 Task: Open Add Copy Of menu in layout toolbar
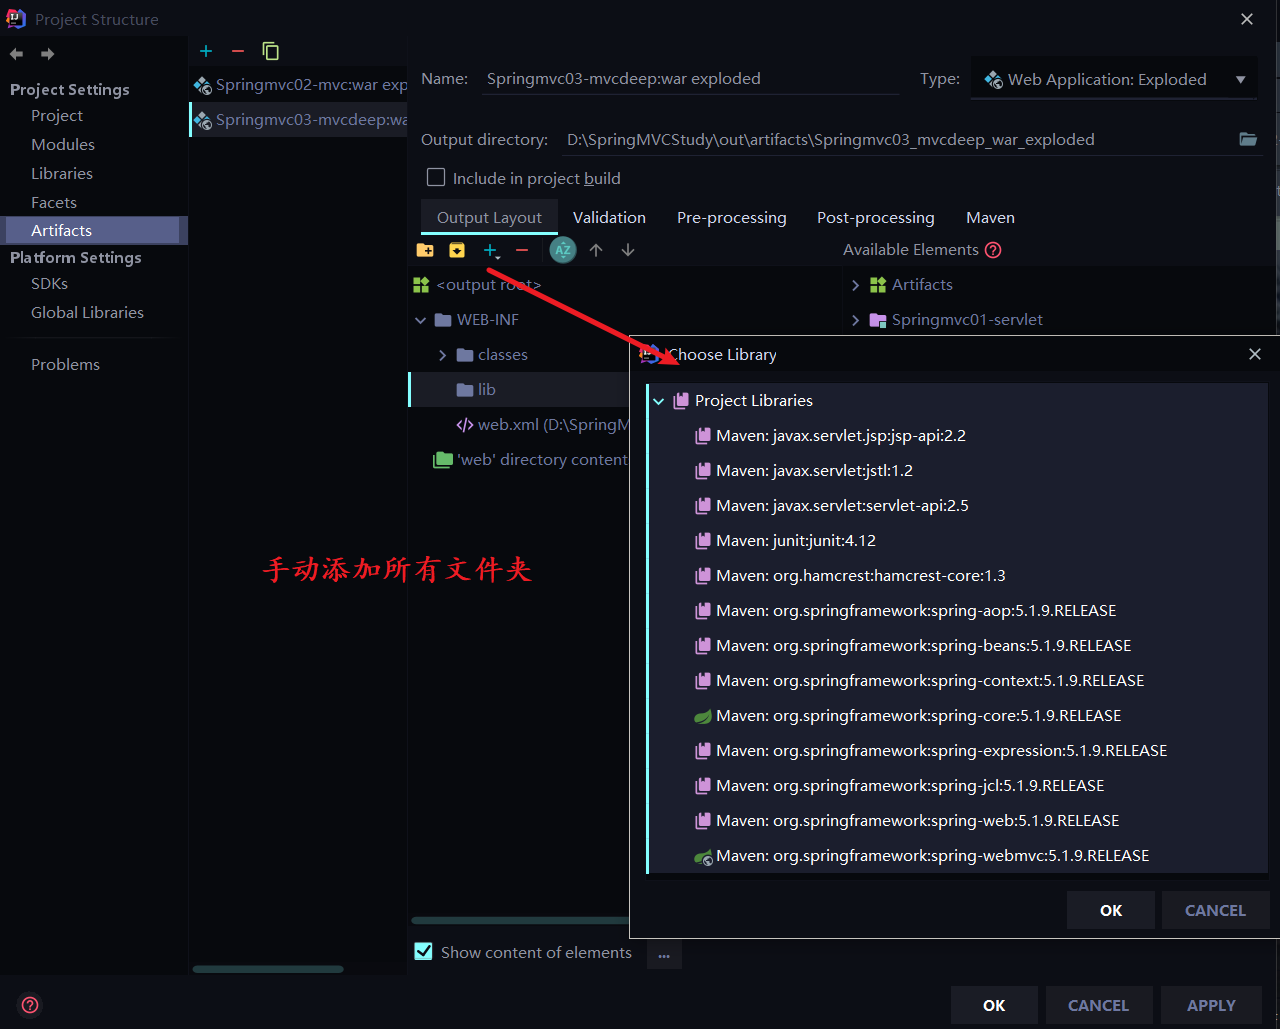pyautogui.click(x=491, y=250)
